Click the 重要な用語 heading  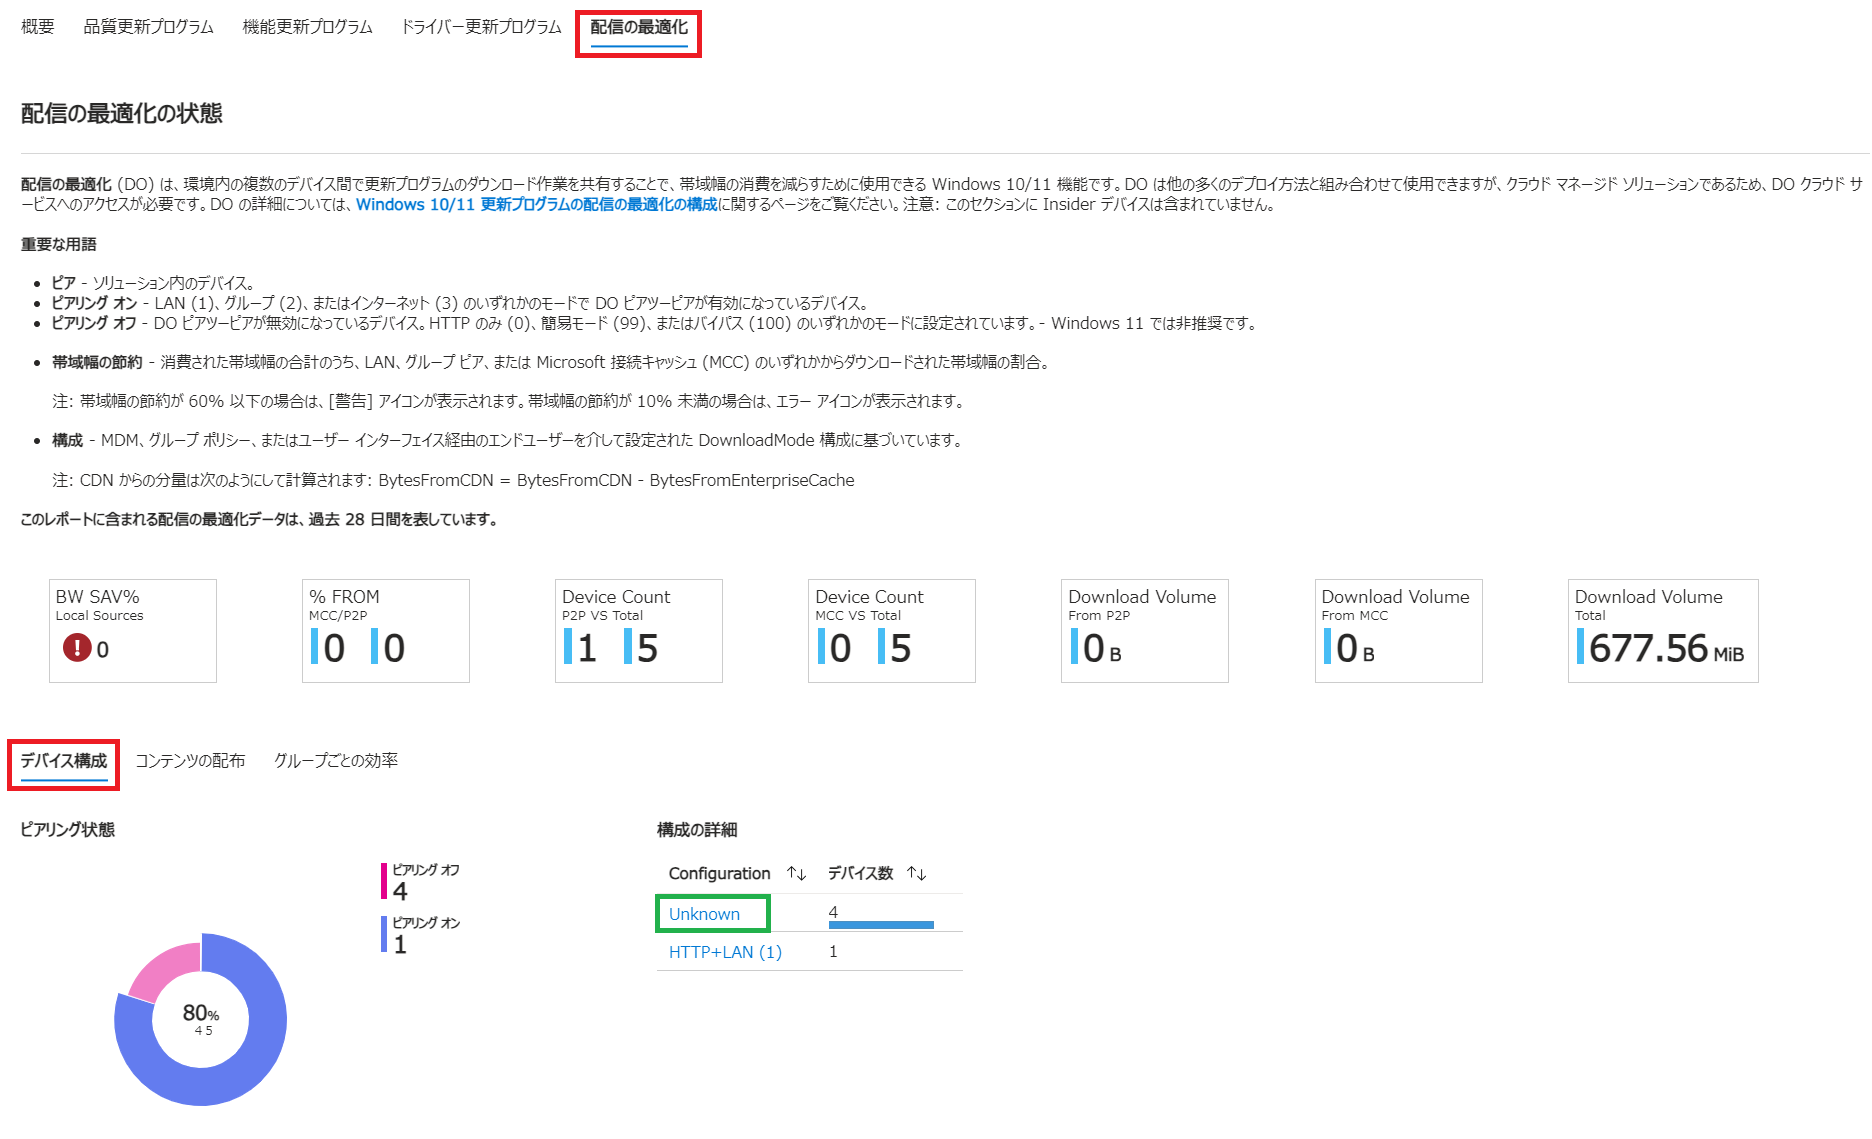click(x=59, y=244)
